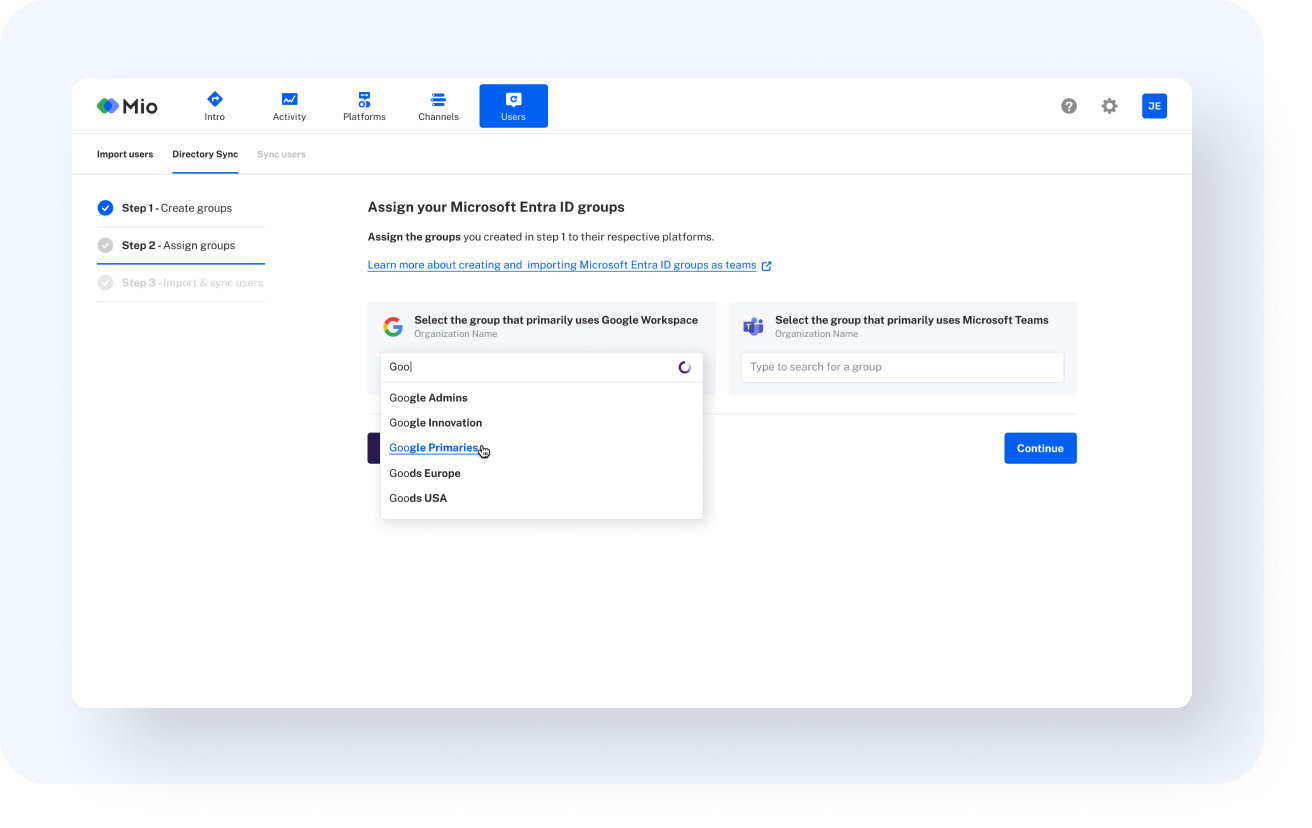Screen dimensions: 1312x828
Task: Open the Activity section
Action: [x=289, y=106]
